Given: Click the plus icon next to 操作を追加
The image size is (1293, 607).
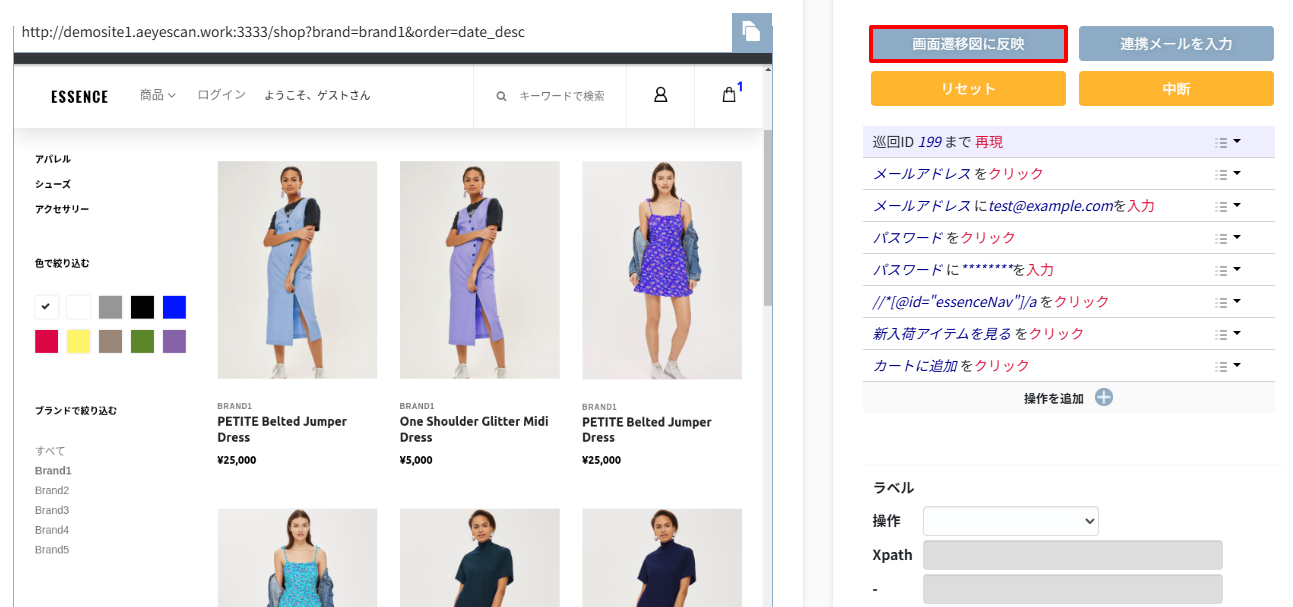Looking at the screenshot, I should [x=1104, y=398].
